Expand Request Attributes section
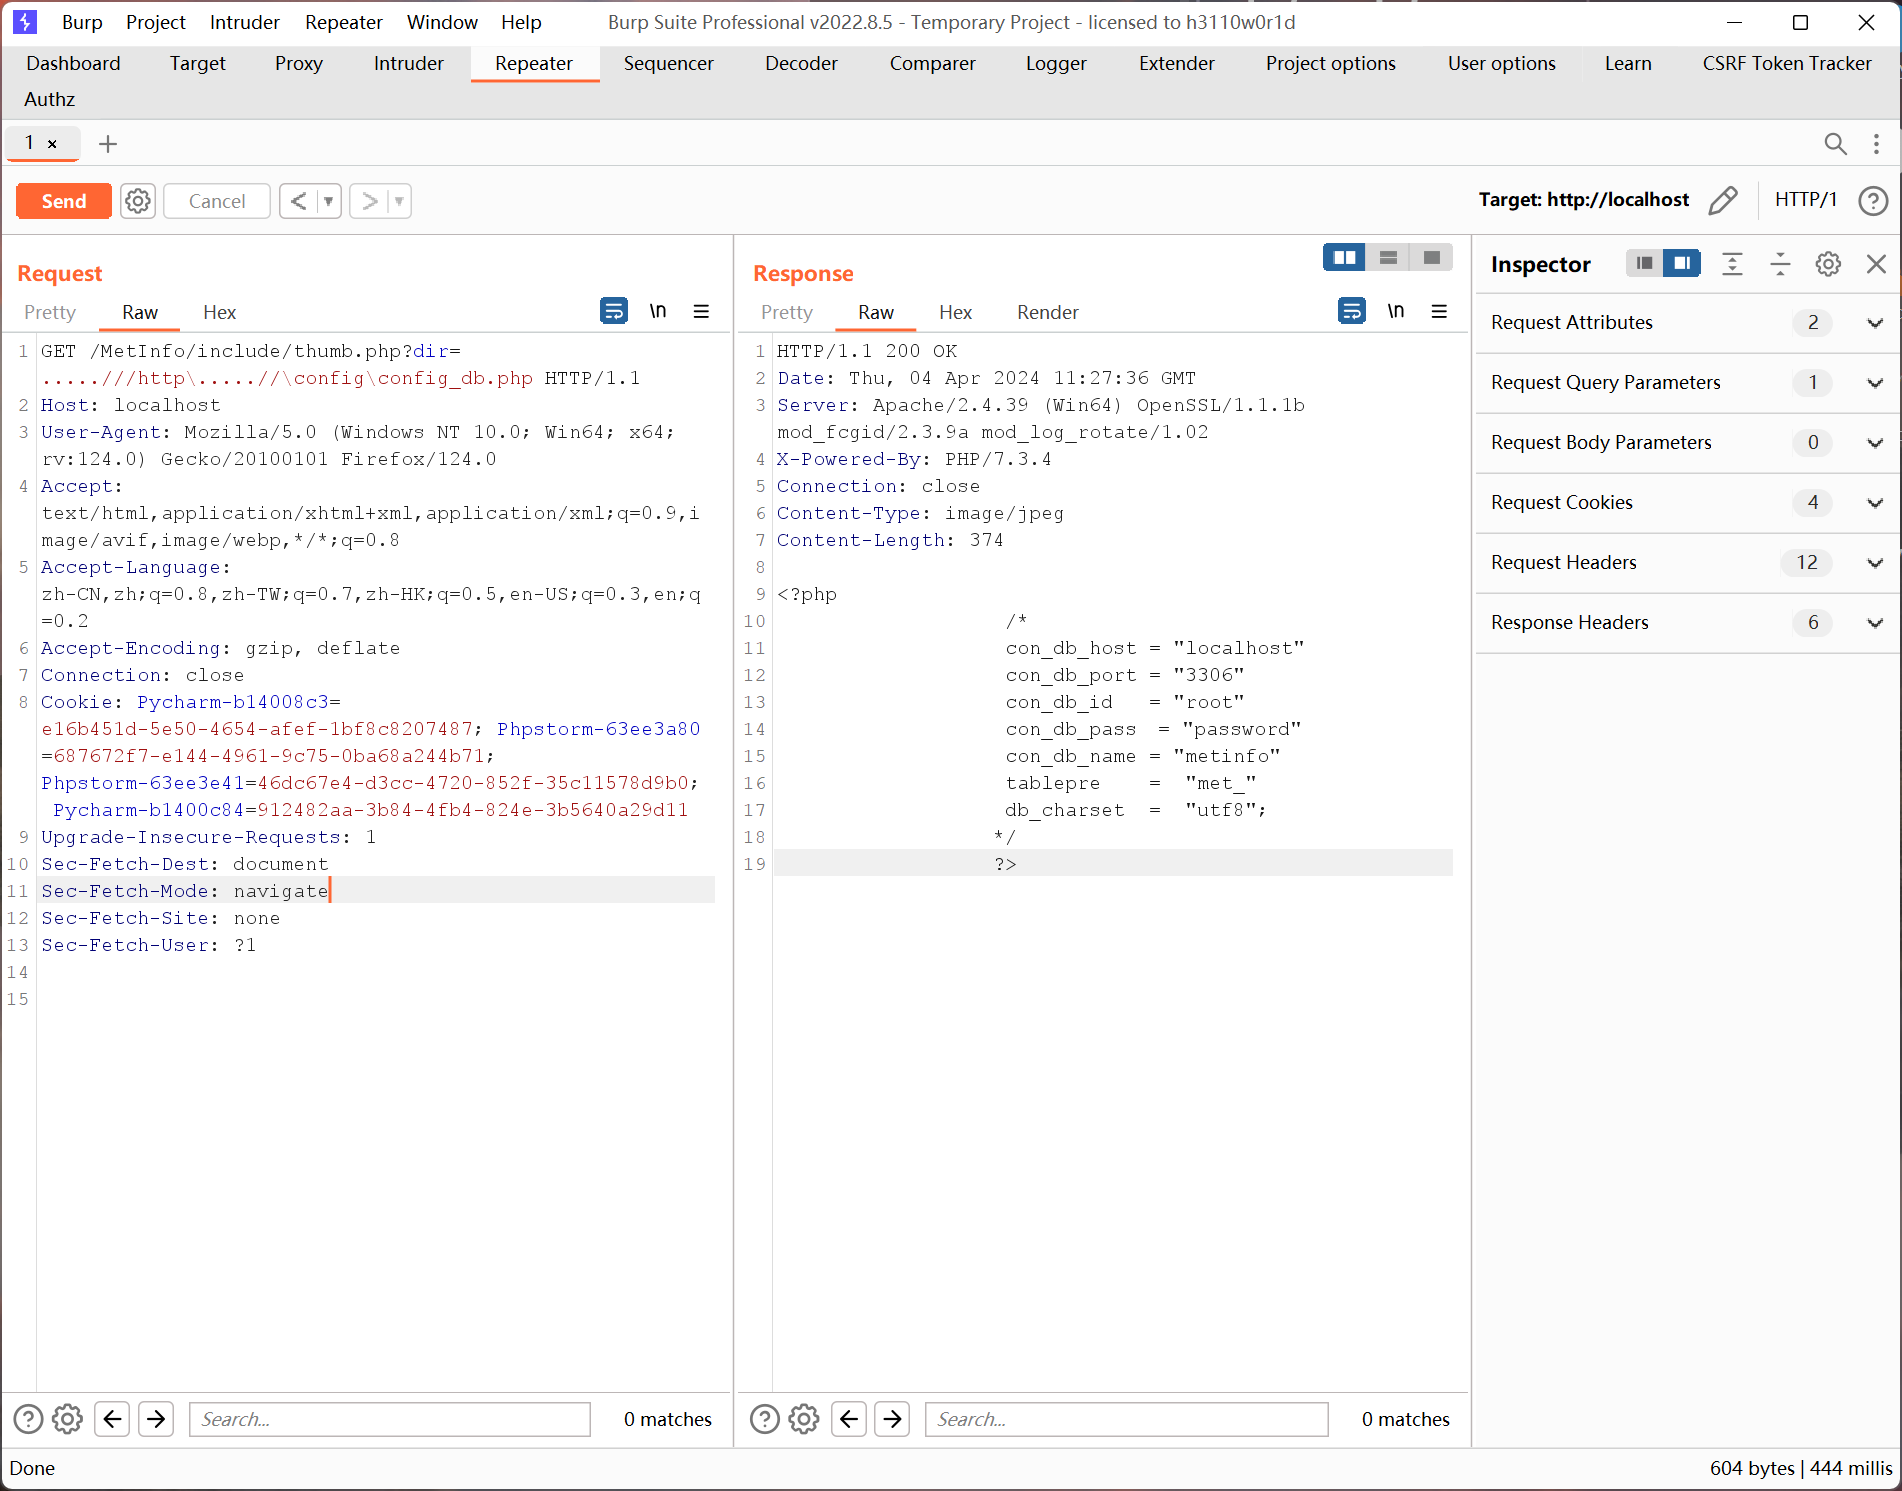Image resolution: width=1902 pixels, height=1491 pixels. (1687, 323)
